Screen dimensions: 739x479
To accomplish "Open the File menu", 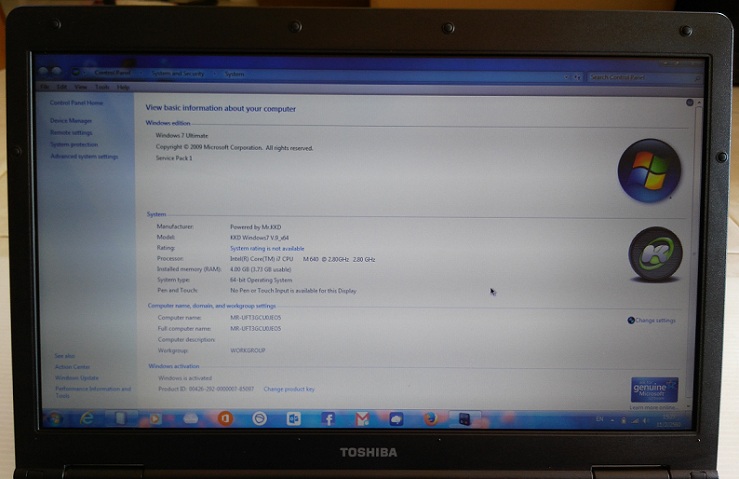I will click(x=45, y=87).
